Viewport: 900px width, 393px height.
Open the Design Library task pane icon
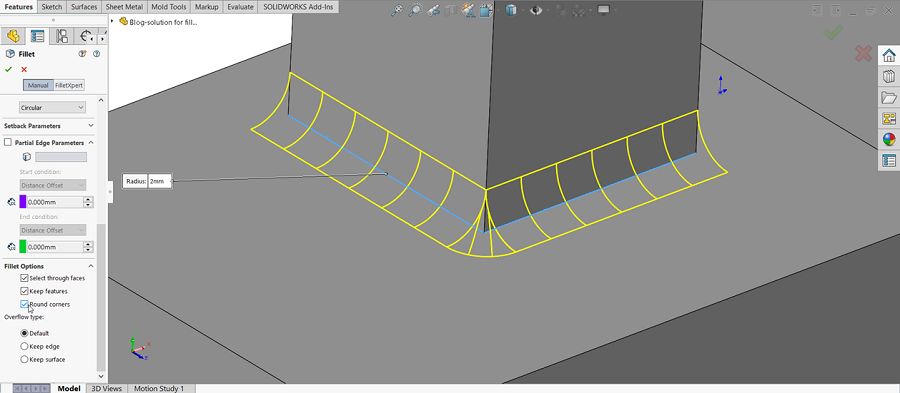coord(889,76)
